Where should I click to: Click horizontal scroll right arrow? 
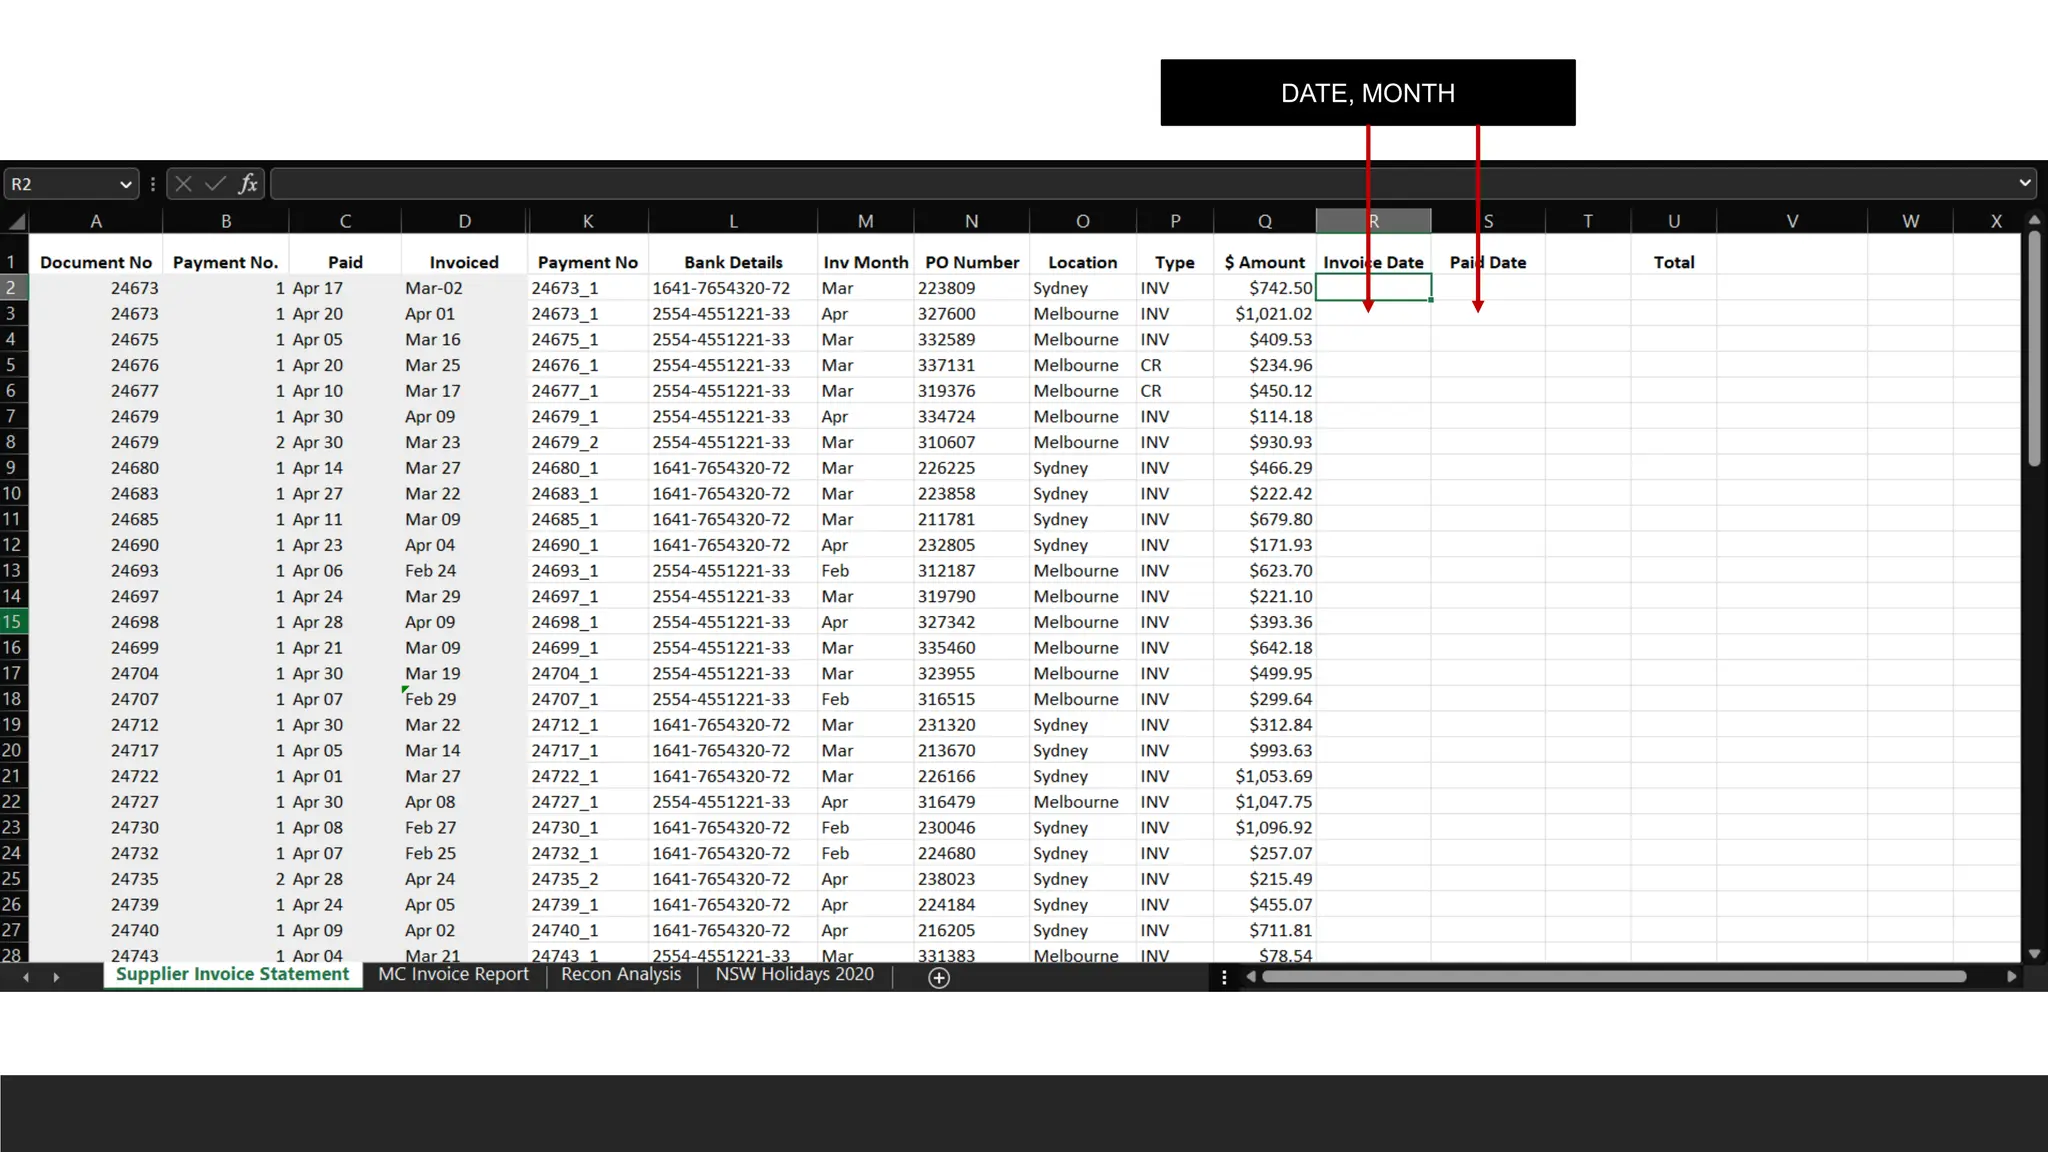(x=2012, y=976)
